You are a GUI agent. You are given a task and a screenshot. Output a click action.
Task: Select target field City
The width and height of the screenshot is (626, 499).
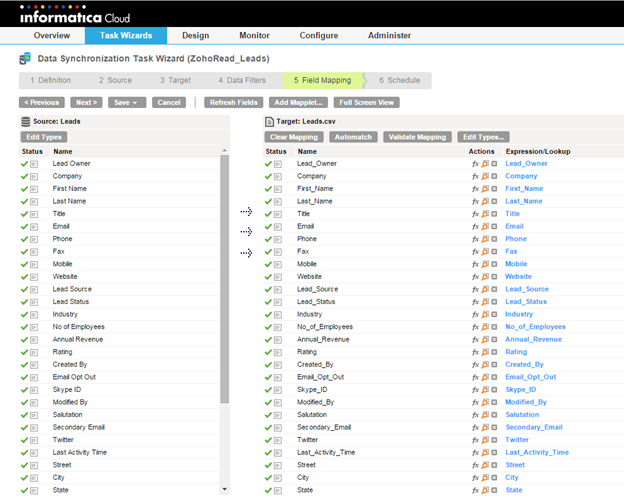[x=303, y=477]
